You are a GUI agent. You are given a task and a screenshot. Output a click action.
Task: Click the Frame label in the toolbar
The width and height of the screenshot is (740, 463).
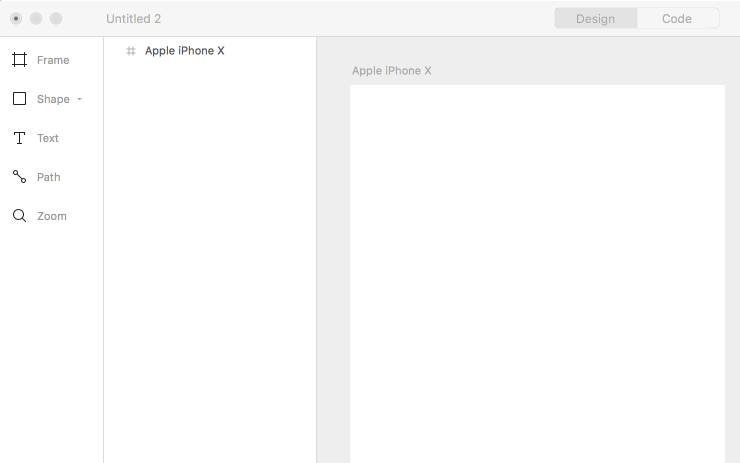click(53, 60)
